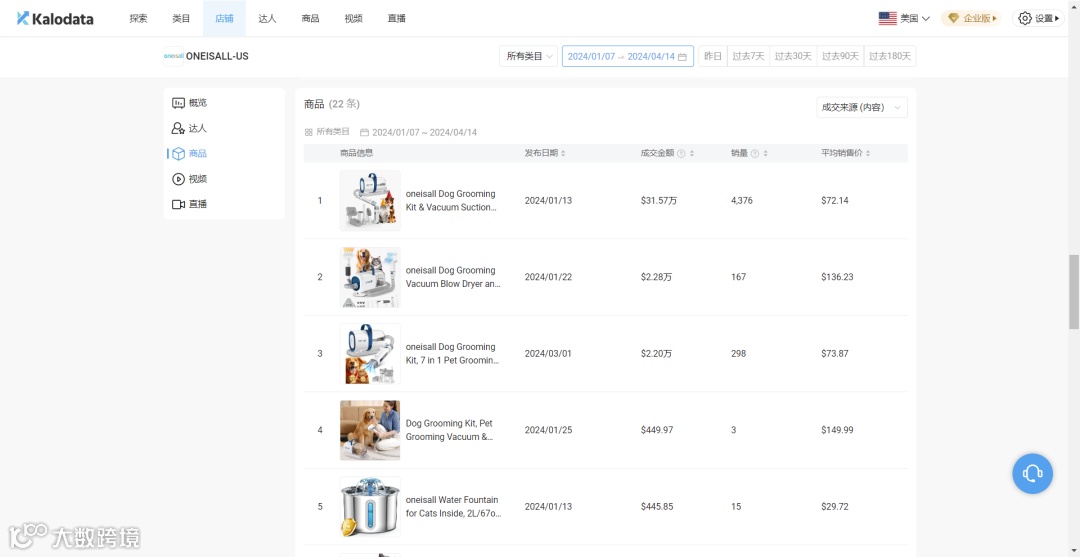This screenshot has height=557, width=1080.
Task: Open the 商品 top navigation tab
Action: [x=310, y=19]
